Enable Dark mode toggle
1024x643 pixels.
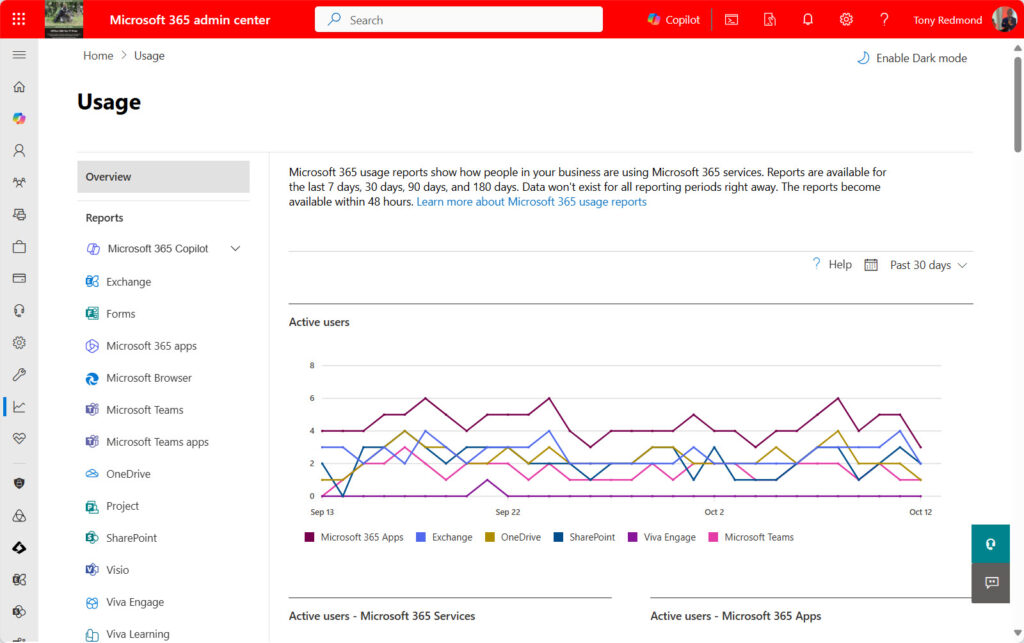pyautogui.click(x=911, y=58)
